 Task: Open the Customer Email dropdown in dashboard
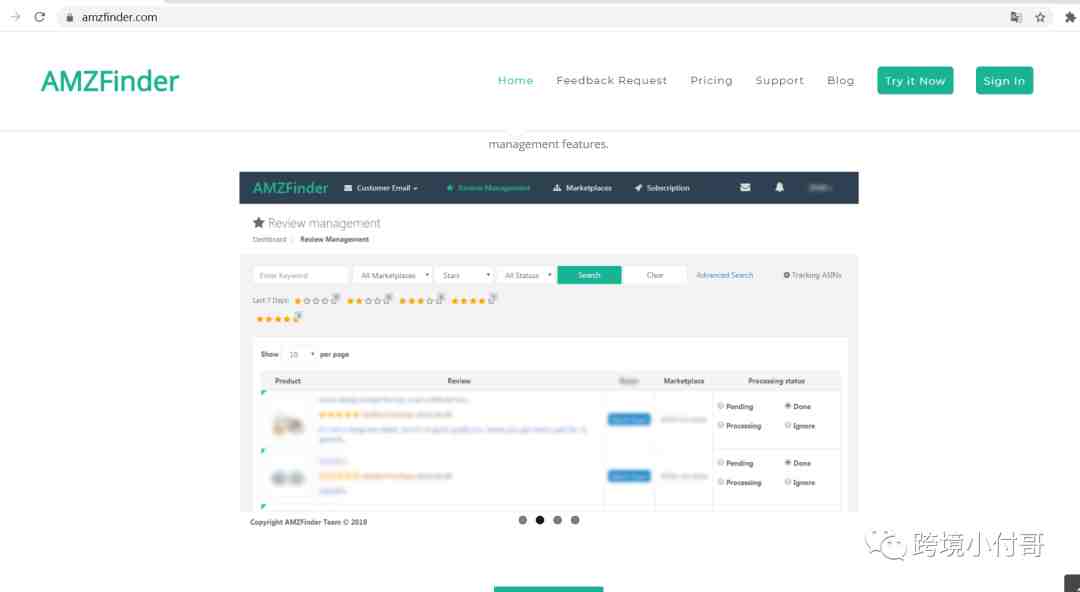pos(381,187)
